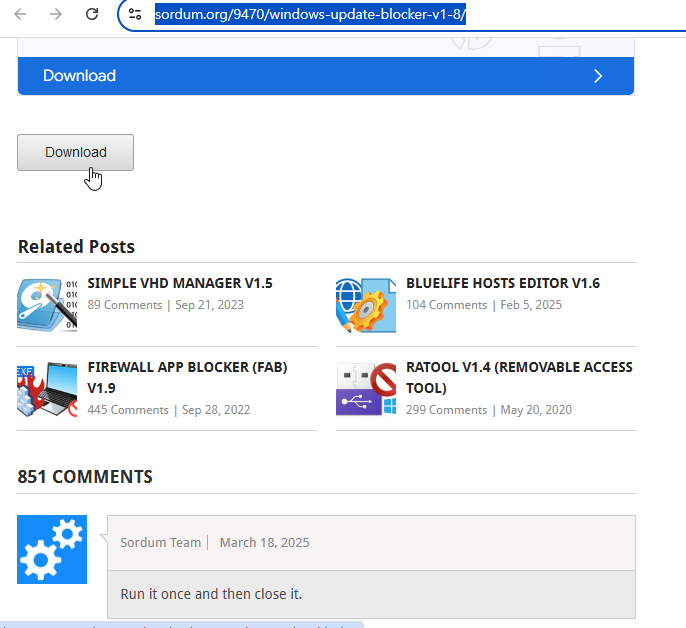Click the gray Download button
686x628 pixels.
click(x=75, y=152)
